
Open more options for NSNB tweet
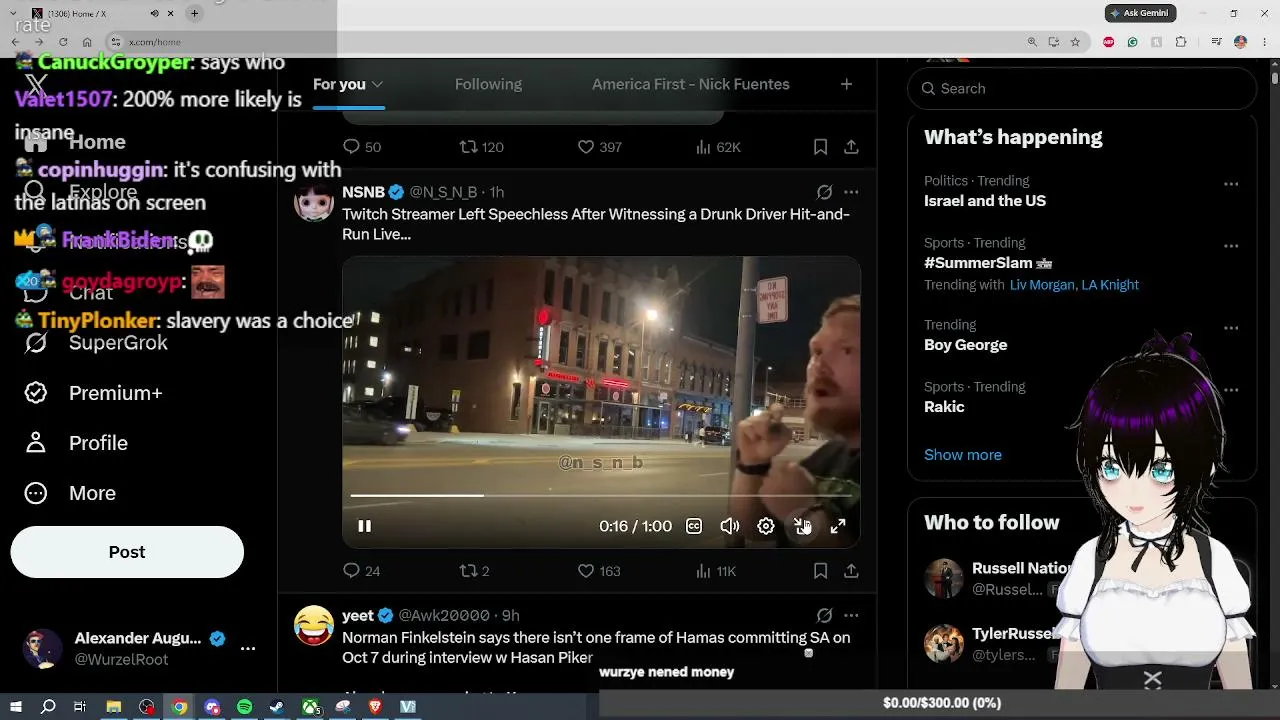(x=851, y=192)
